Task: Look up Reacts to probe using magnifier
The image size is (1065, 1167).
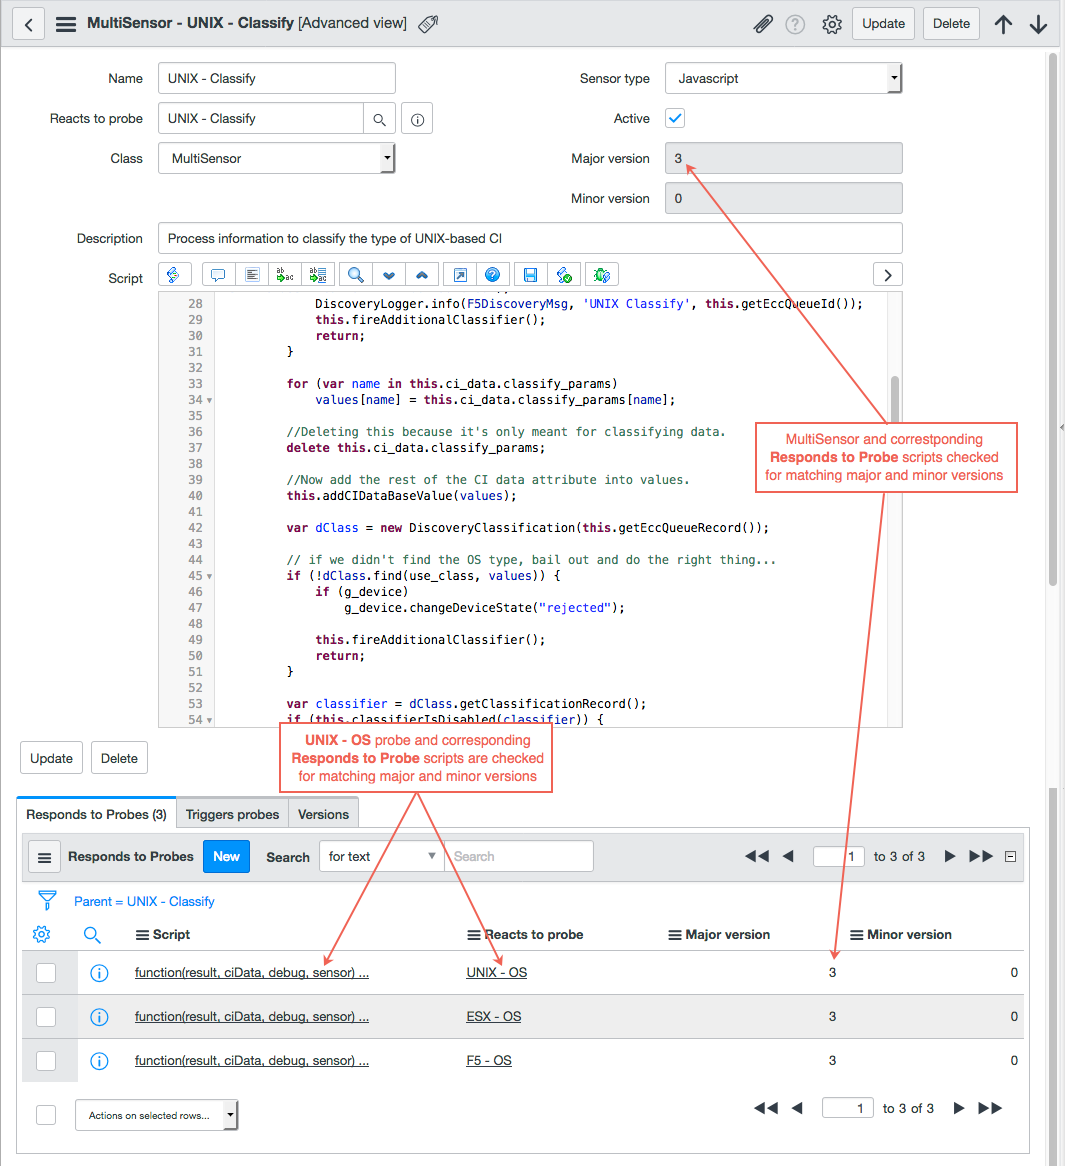Action: click(379, 119)
